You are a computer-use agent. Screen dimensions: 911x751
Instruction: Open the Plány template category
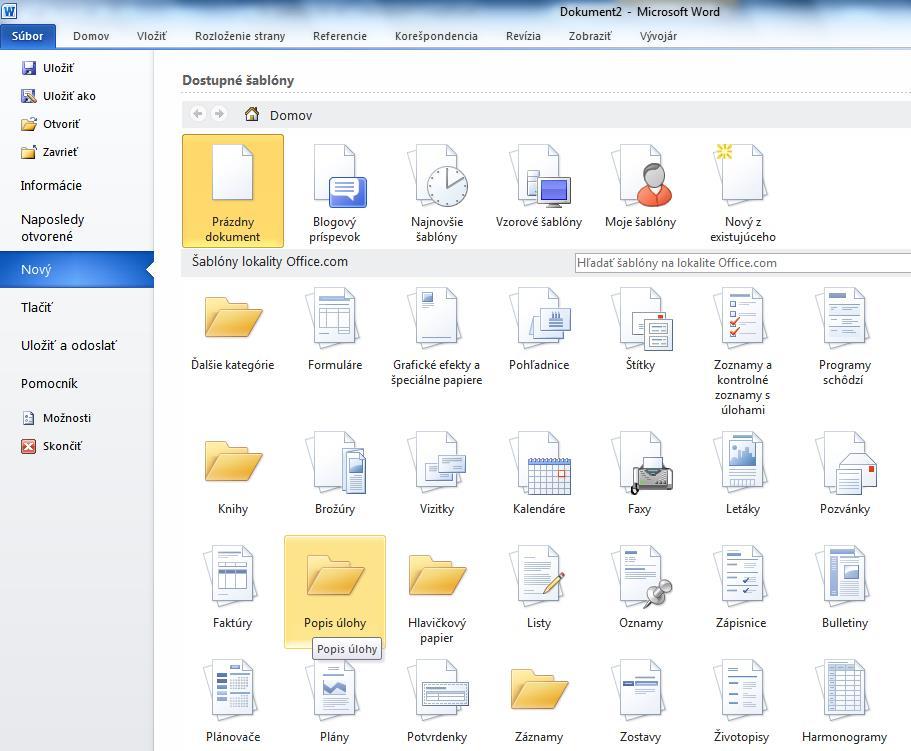[x=335, y=702]
